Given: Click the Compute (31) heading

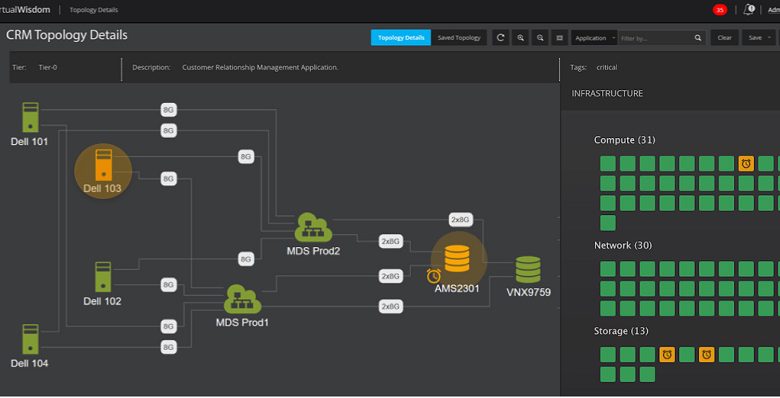Looking at the screenshot, I should pos(624,140).
